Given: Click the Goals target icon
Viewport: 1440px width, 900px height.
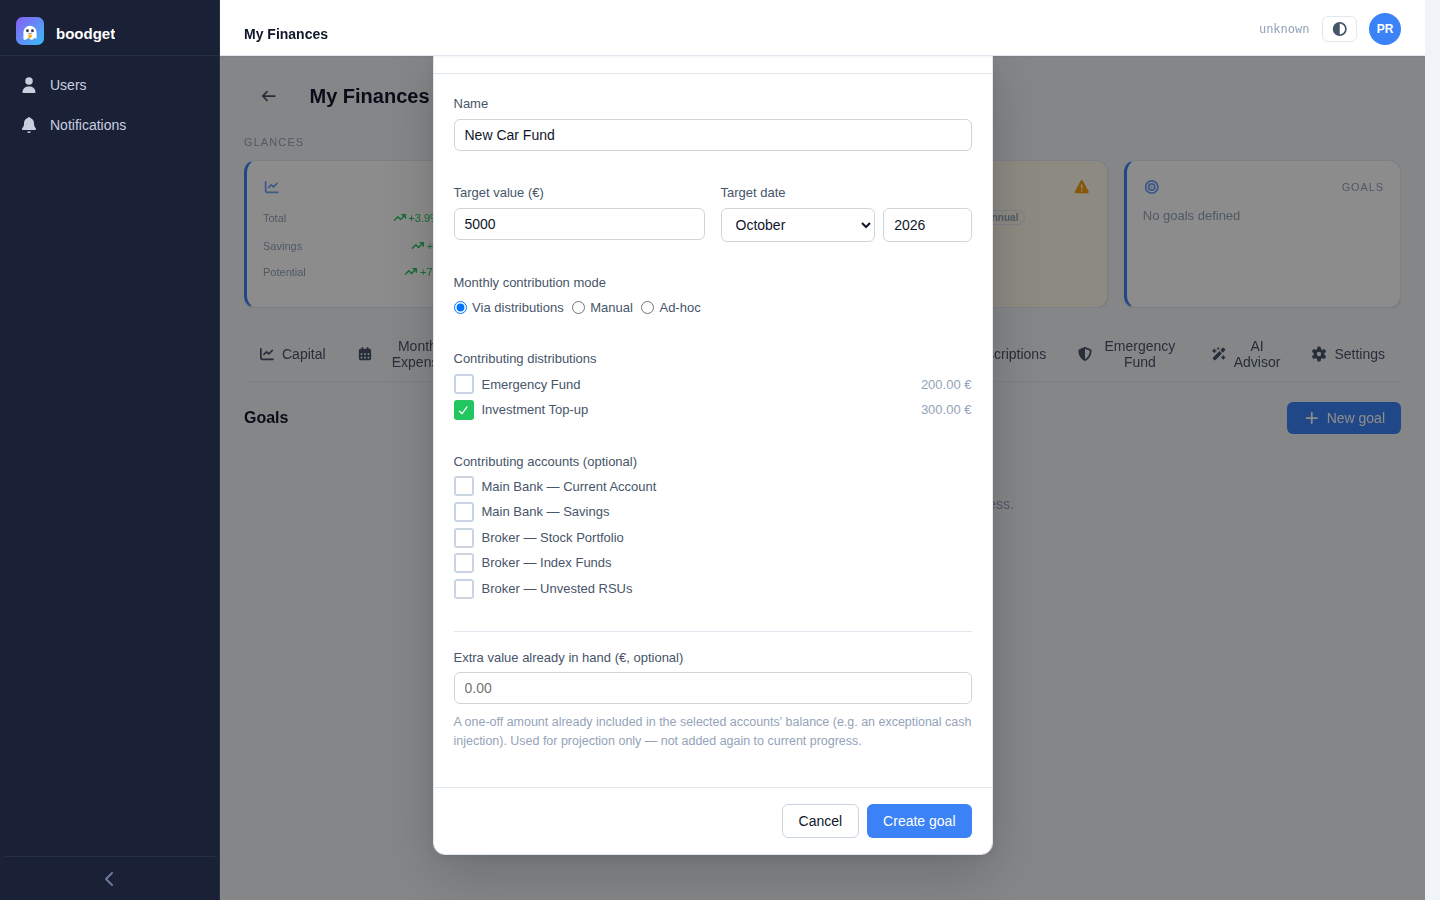Looking at the screenshot, I should (1152, 187).
